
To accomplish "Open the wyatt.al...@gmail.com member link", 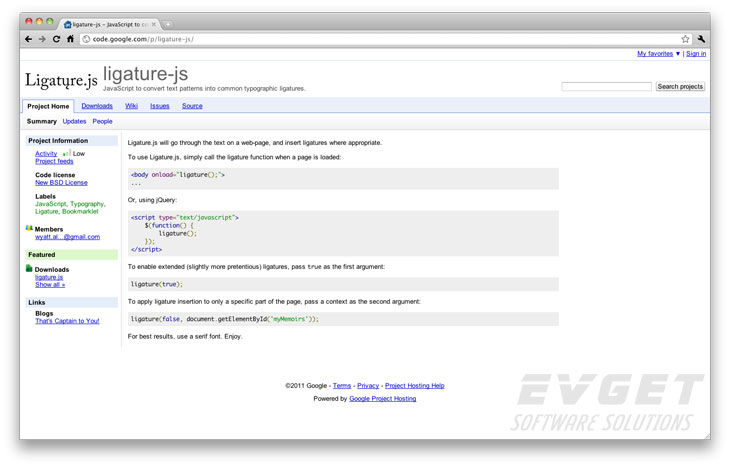I will pos(68,237).
